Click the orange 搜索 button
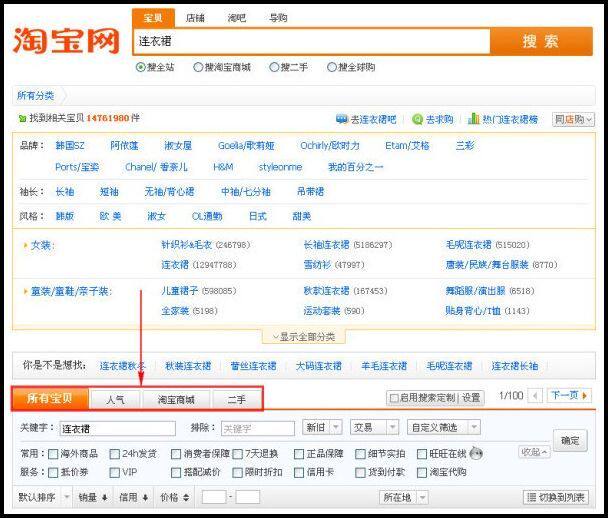 [x=541, y=41]
